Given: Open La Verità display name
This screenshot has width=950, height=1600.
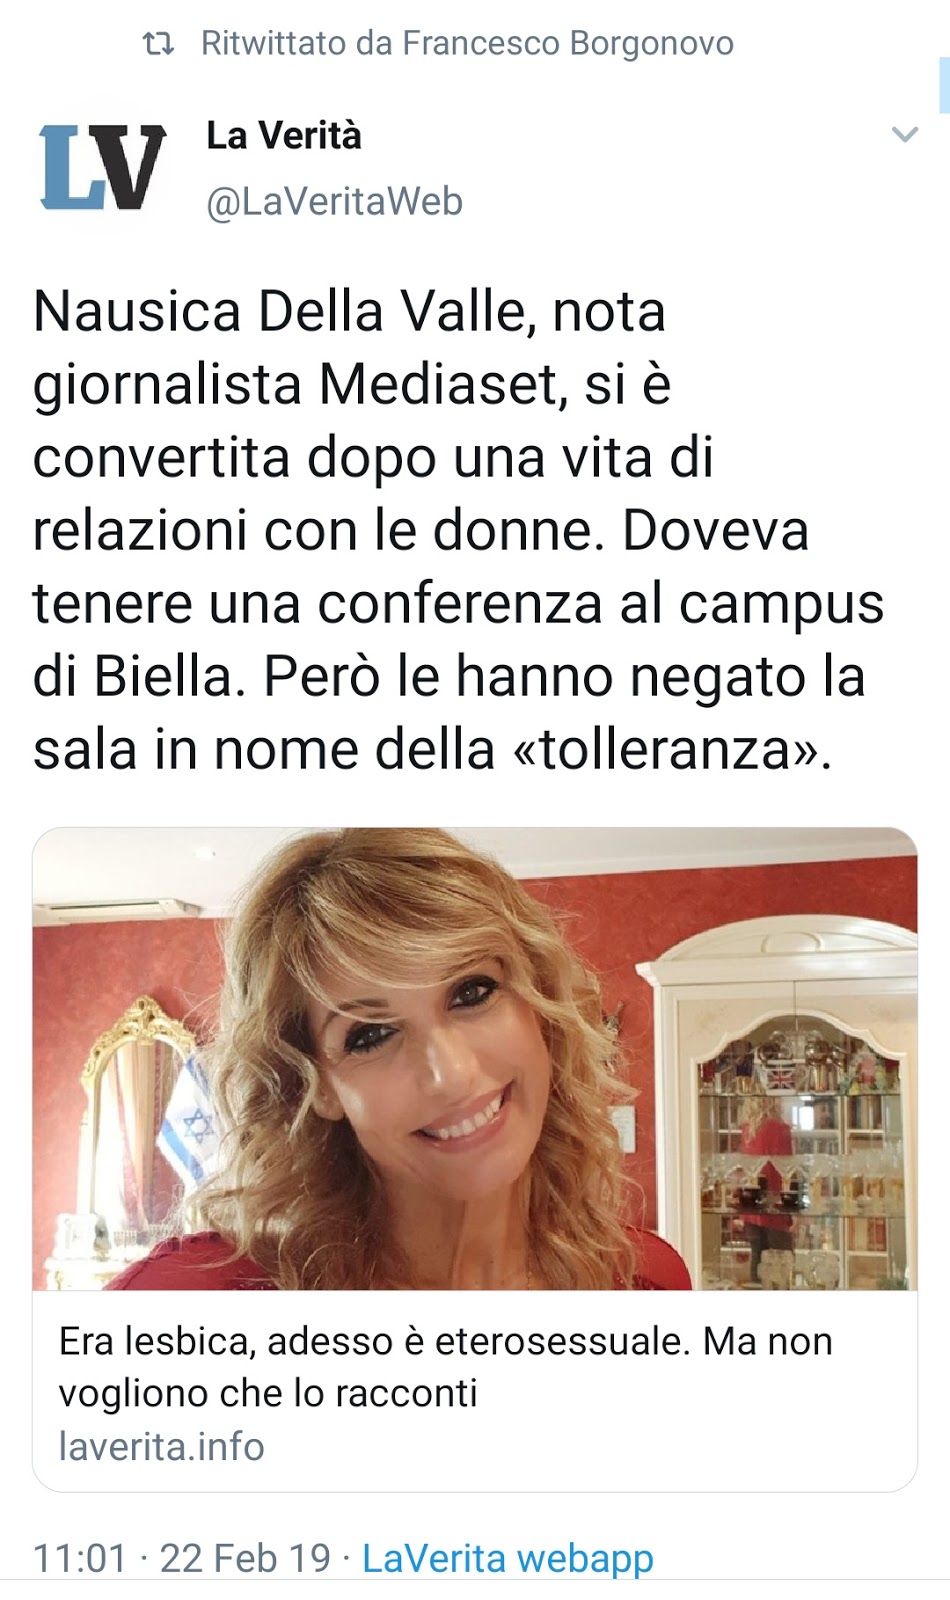Looking at the screenshot, I should [284, 135].
